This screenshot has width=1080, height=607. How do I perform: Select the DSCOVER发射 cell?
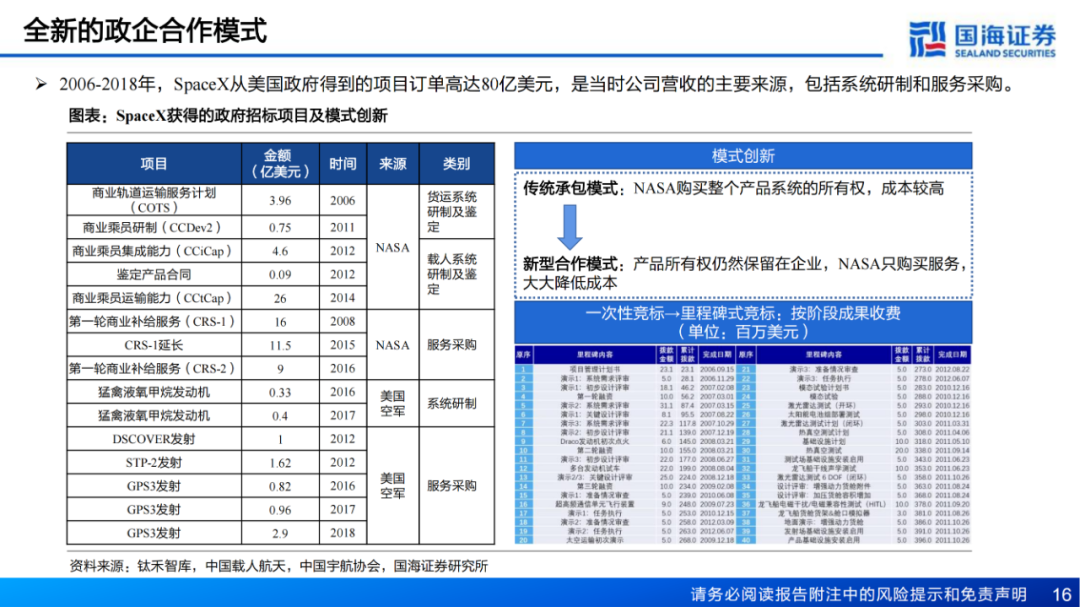tap(154, 439)
